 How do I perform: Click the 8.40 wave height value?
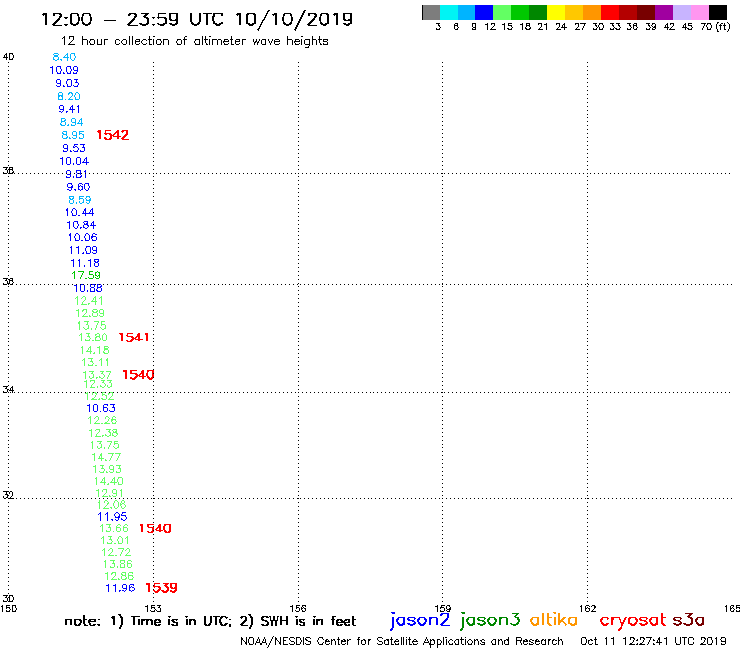point(64,57)
